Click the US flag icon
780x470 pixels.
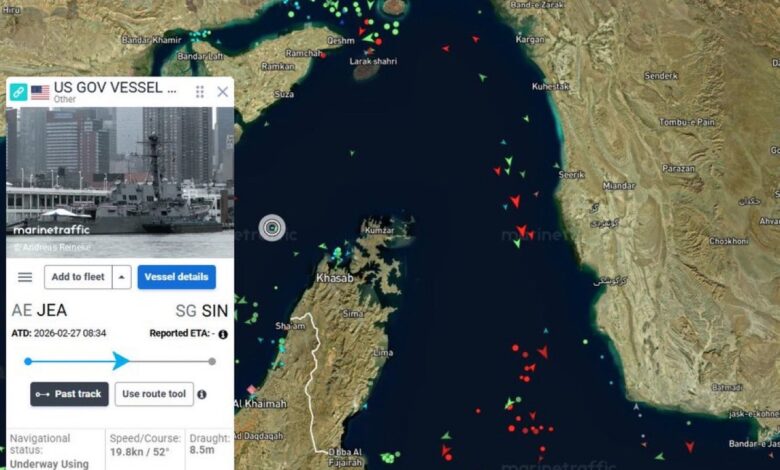pyautogui.click(x=40, y=92)
